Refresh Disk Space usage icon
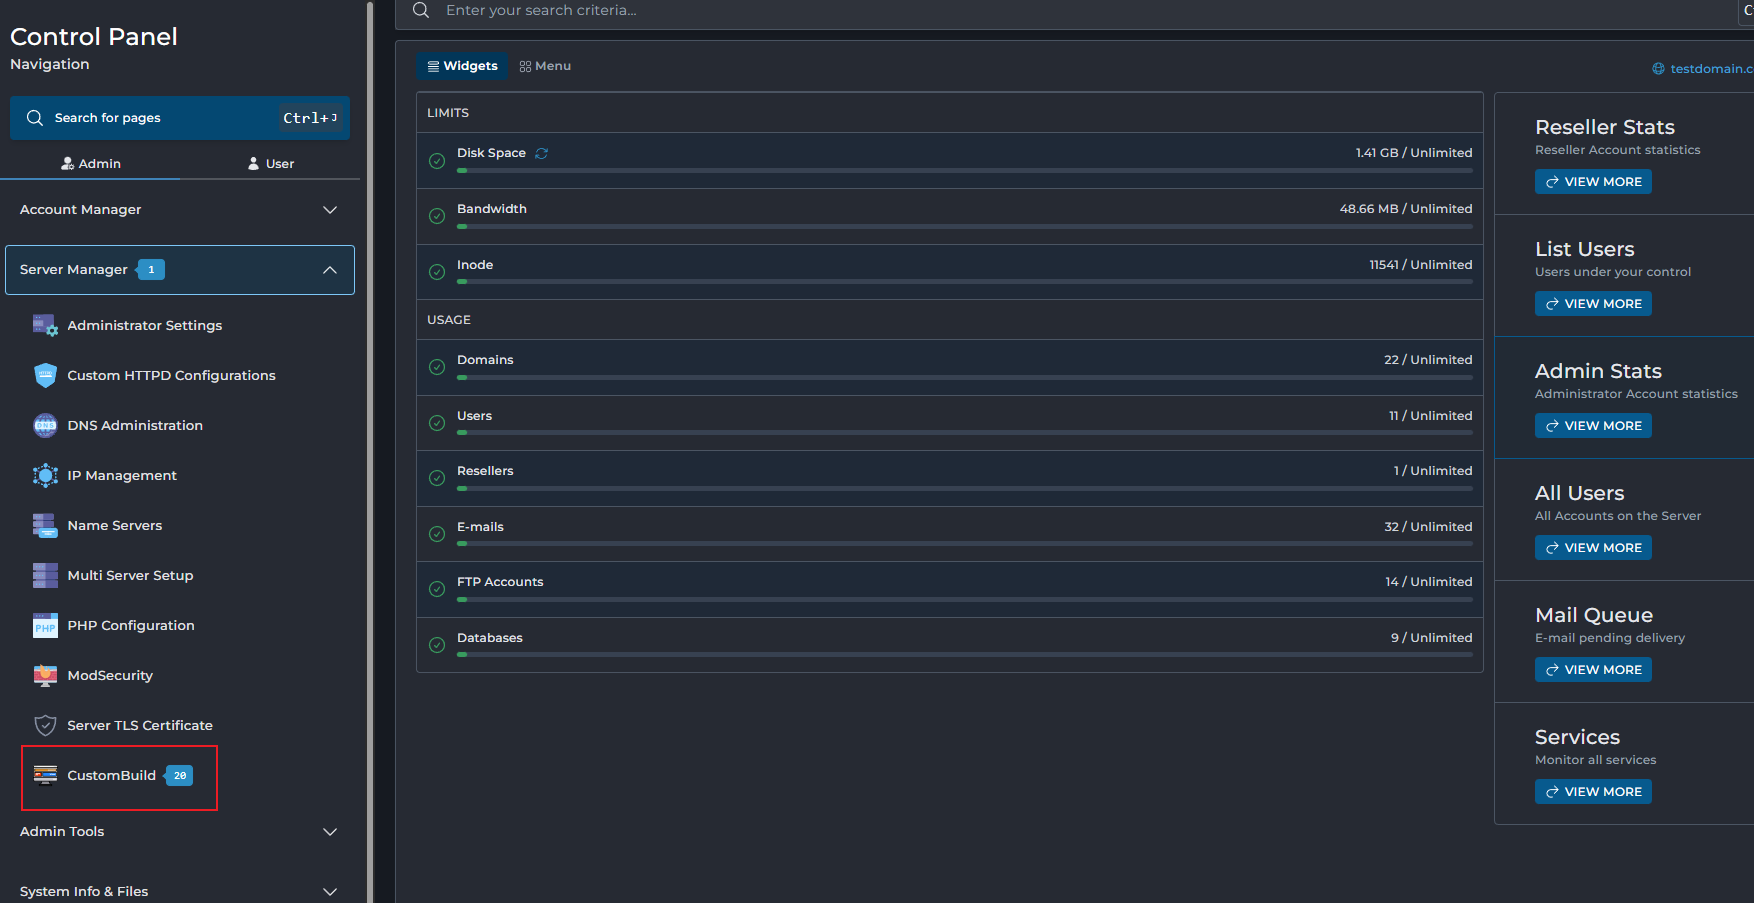This screenshot has height=903, width=1754. [x=542, y=153]
